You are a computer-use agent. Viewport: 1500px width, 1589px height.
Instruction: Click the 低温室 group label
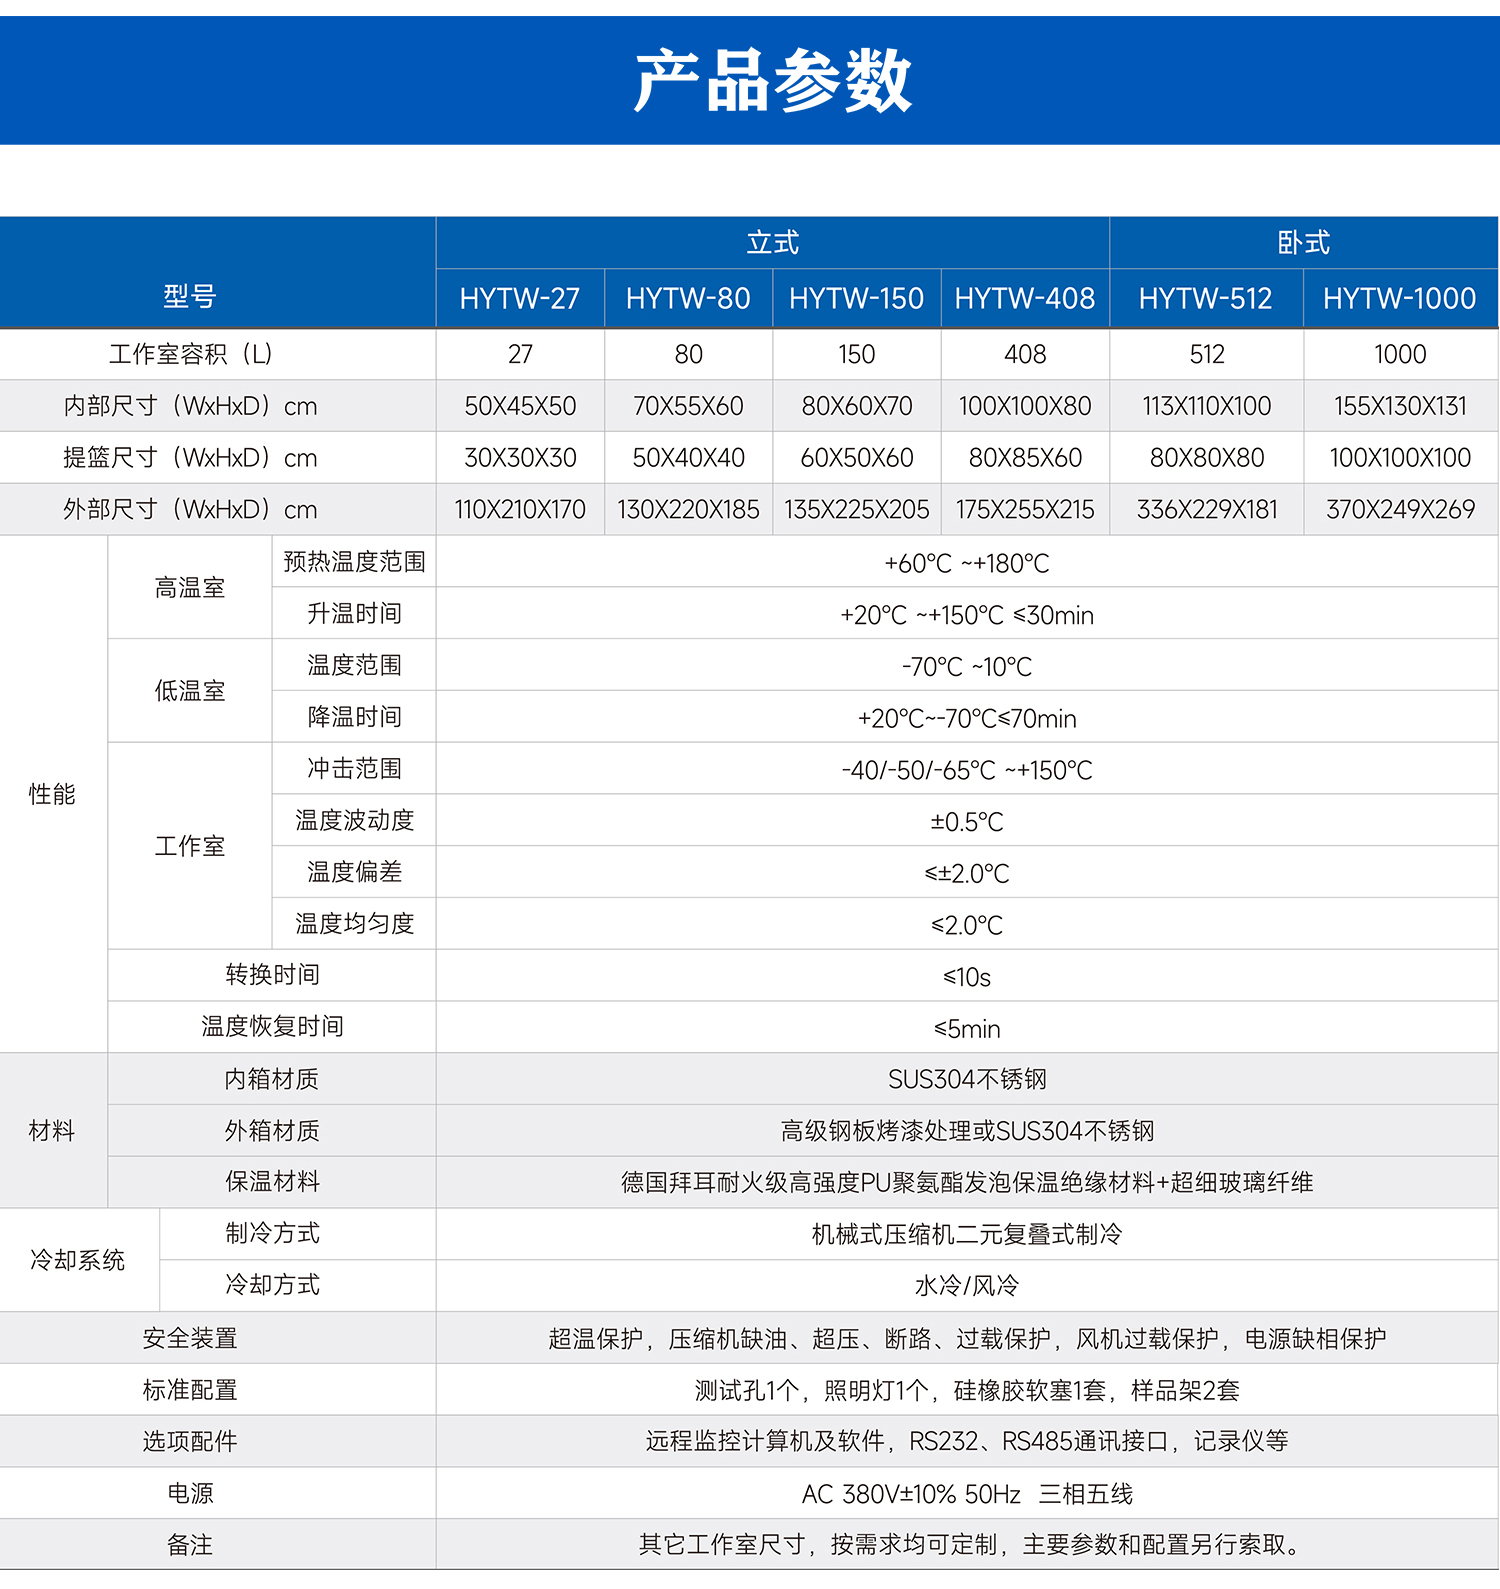190,691
